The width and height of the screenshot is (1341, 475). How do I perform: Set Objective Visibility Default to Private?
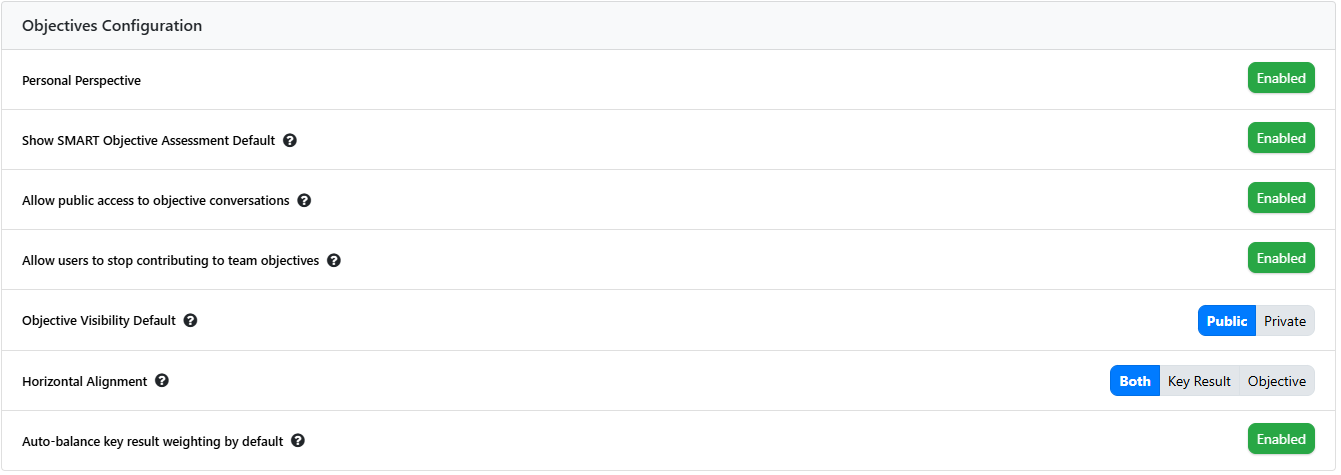coord(1284,321)
